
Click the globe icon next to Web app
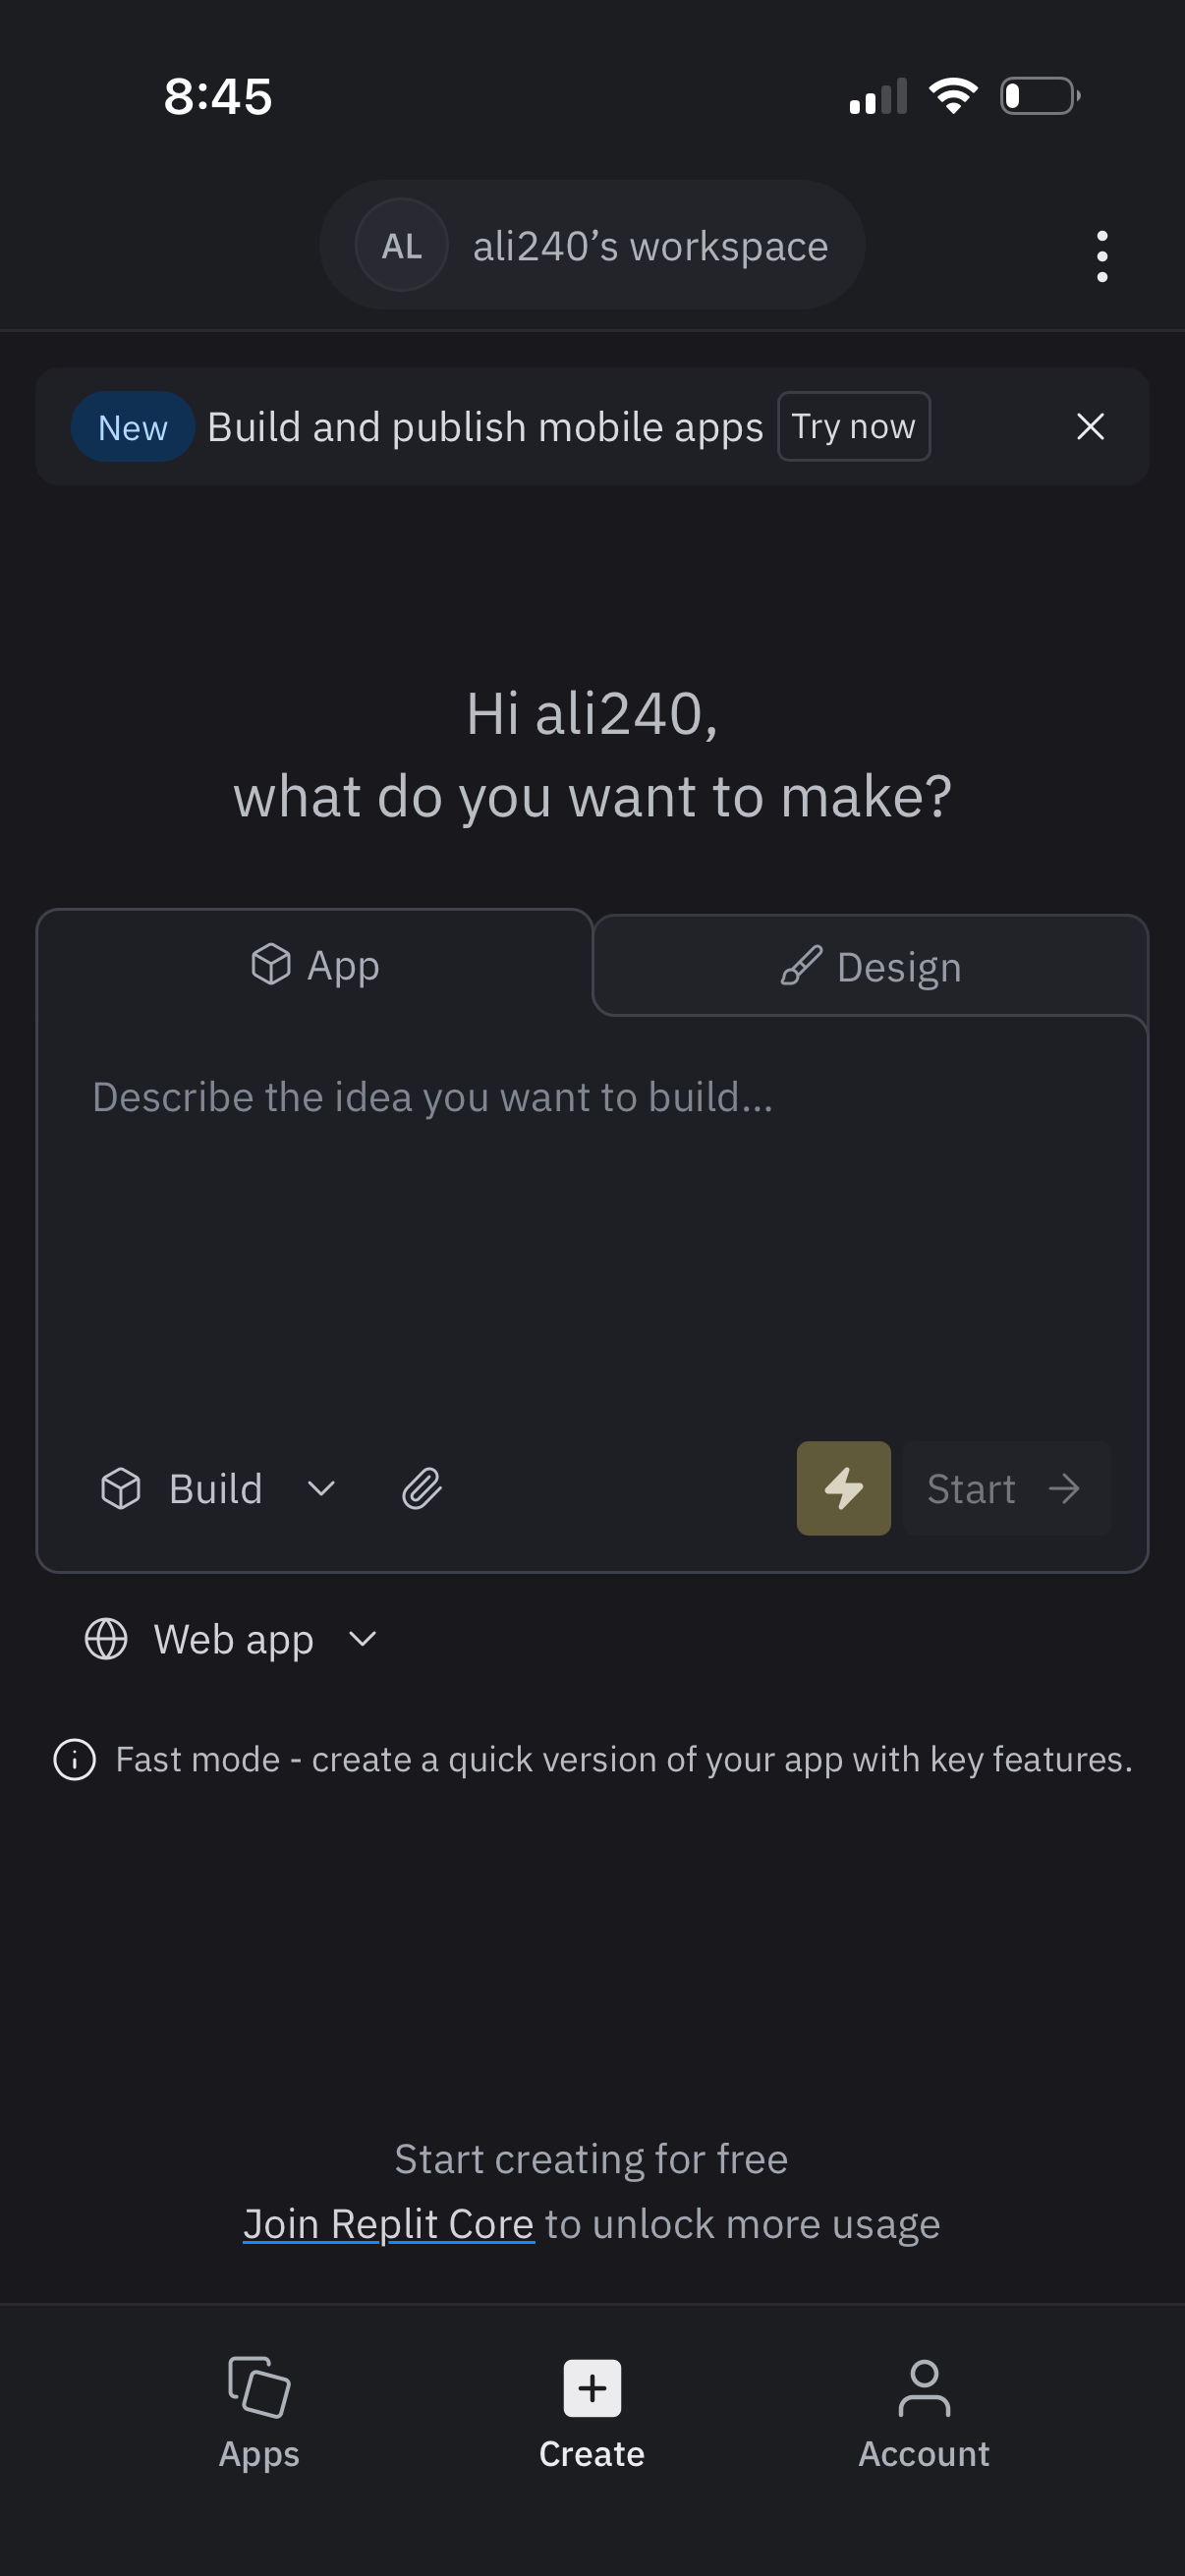pos(107,1639)
